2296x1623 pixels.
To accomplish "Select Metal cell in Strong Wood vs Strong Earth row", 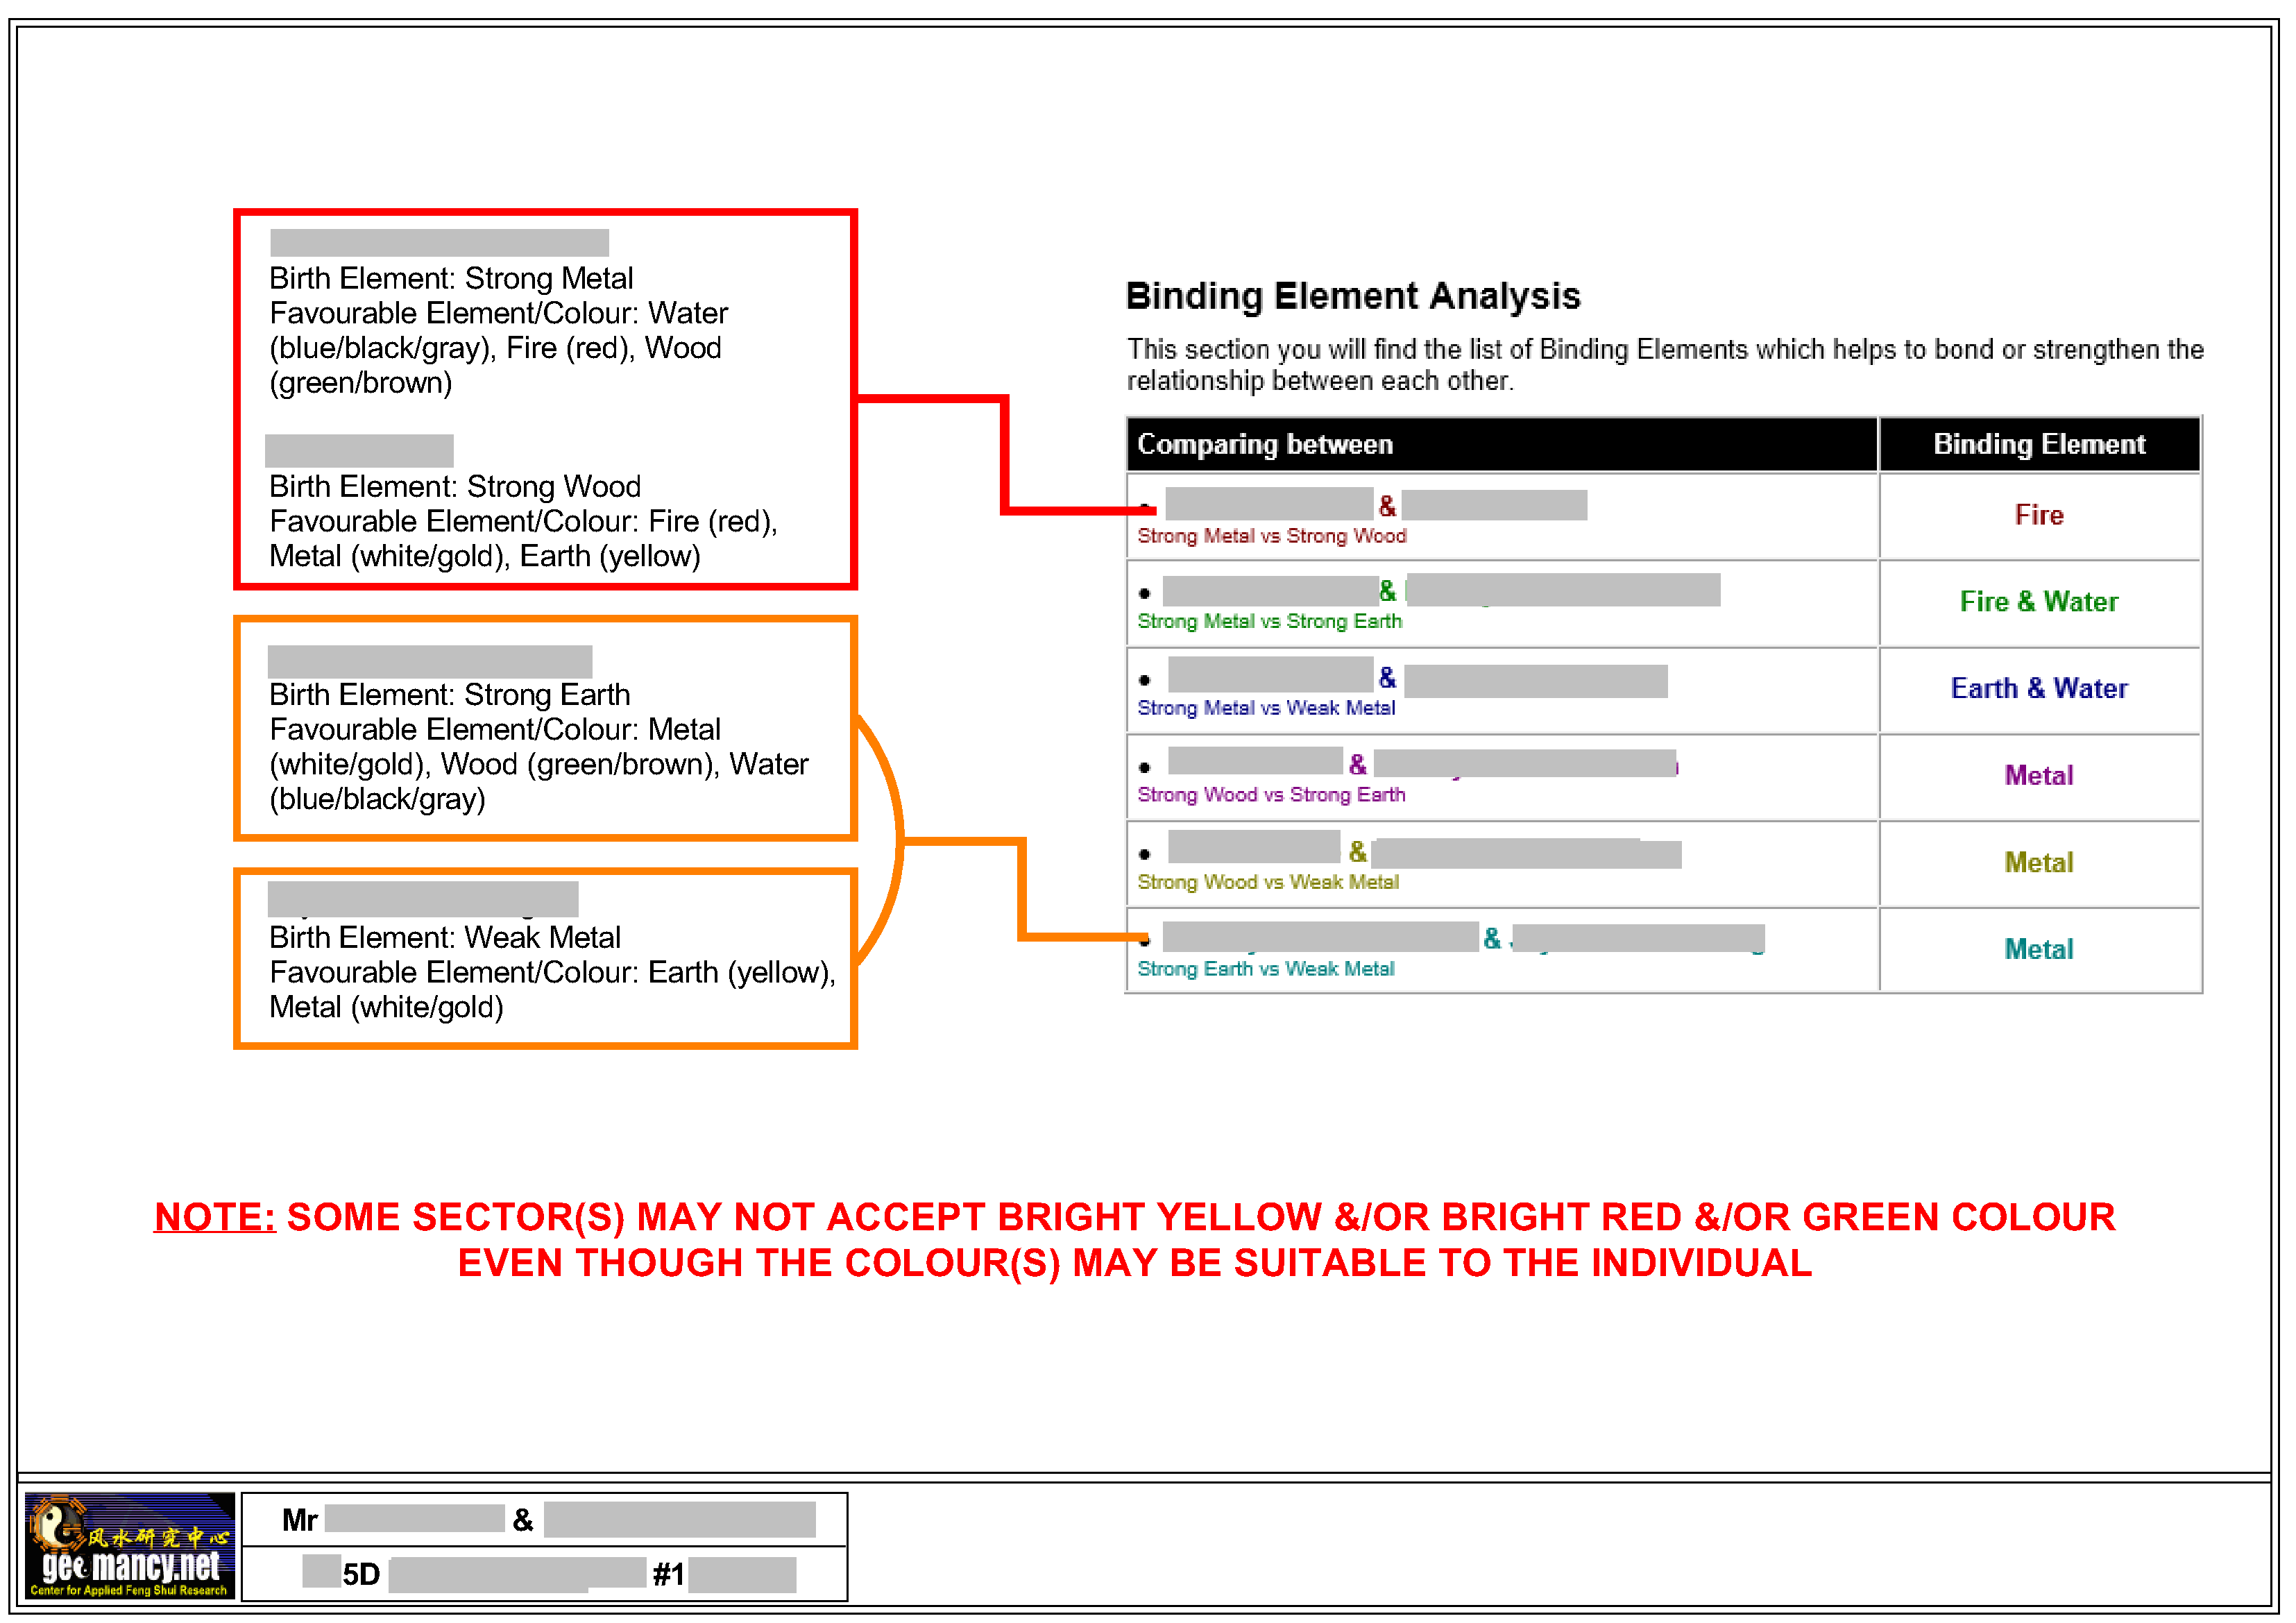I will [x=2039, y=776].
